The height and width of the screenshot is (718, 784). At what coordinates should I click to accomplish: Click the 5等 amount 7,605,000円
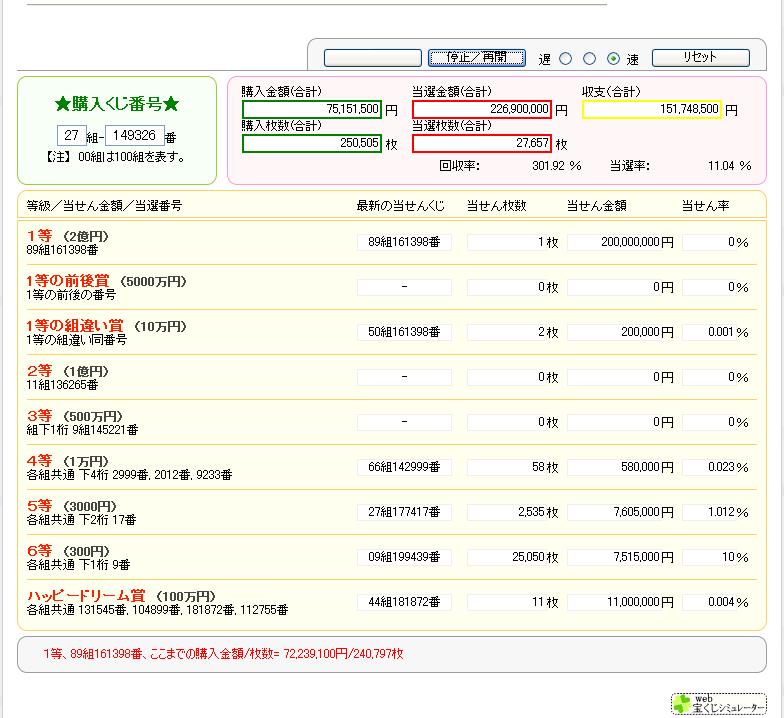tap(621, 512)
